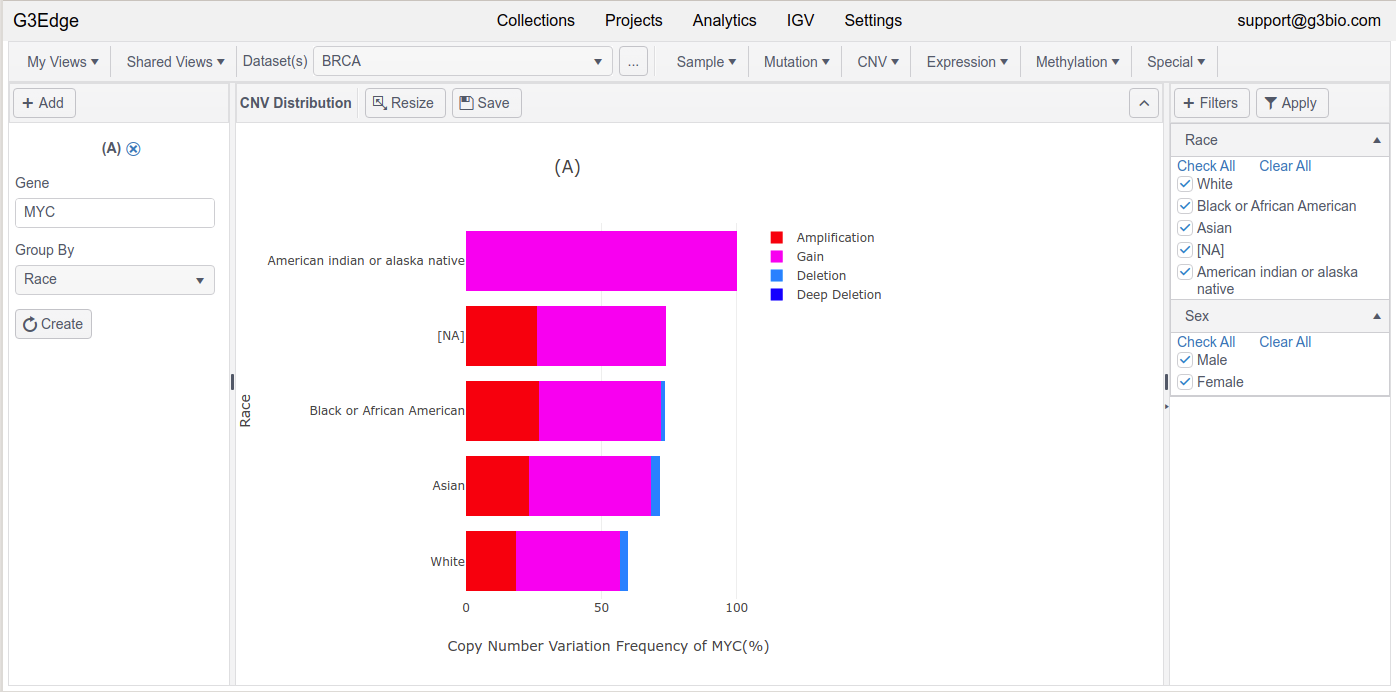Click the Race y-axis label

pos(245,411)
